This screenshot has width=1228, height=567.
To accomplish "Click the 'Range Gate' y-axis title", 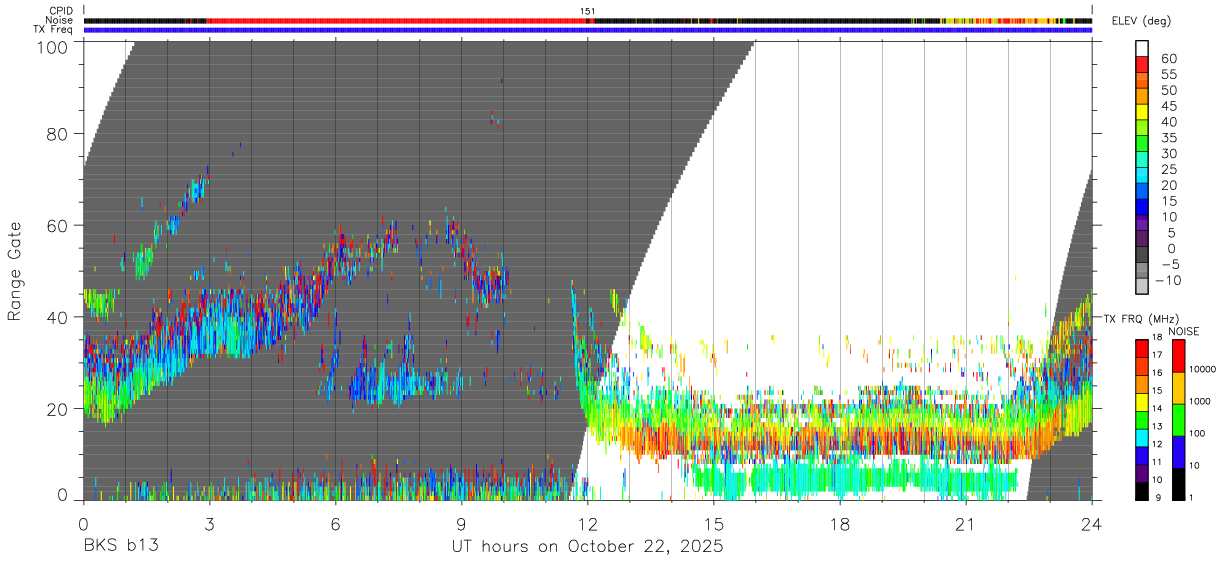I will pos(15,270).
